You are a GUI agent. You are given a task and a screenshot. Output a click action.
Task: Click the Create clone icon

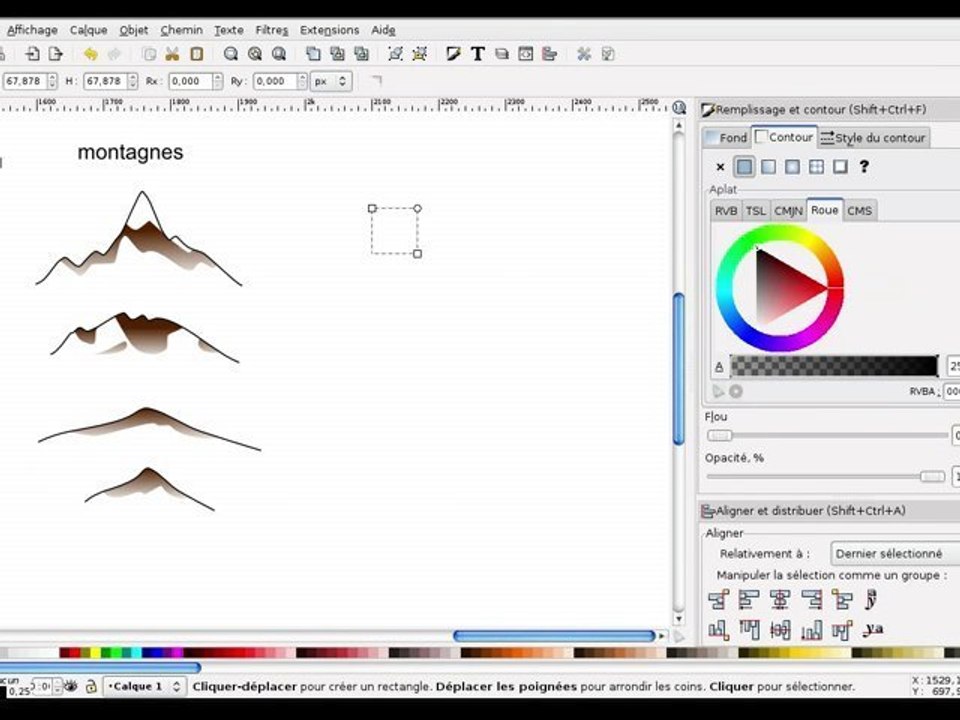(x=337, y=54)
